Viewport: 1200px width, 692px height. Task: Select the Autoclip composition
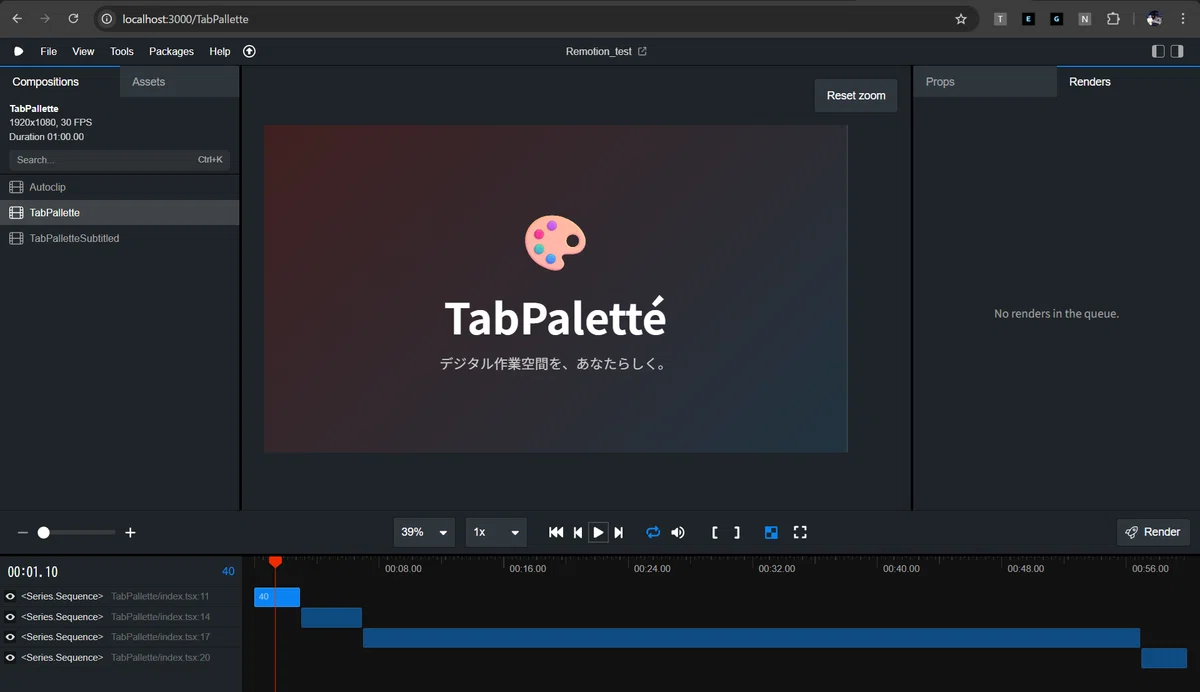click(120, 187)
